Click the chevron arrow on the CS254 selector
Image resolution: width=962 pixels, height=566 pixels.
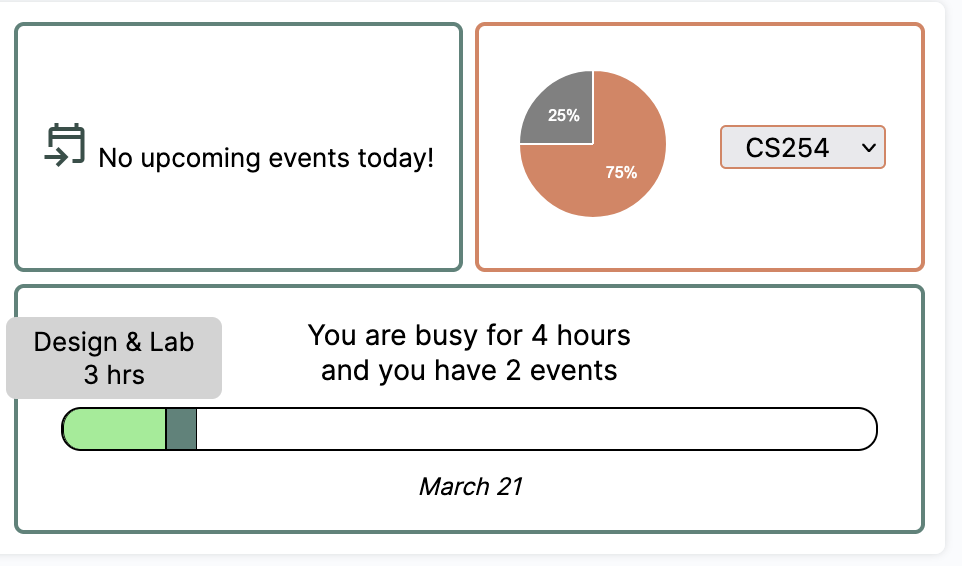868,148
